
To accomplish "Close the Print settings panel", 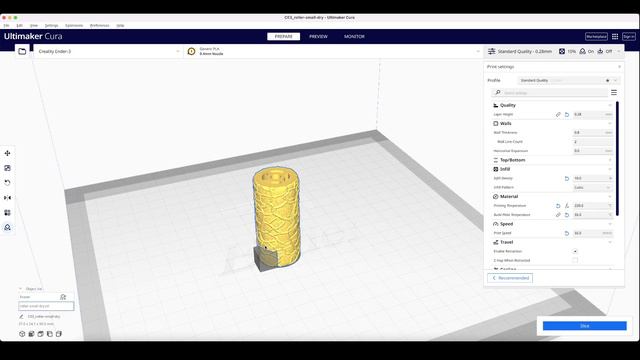I will tap(620, 67).
